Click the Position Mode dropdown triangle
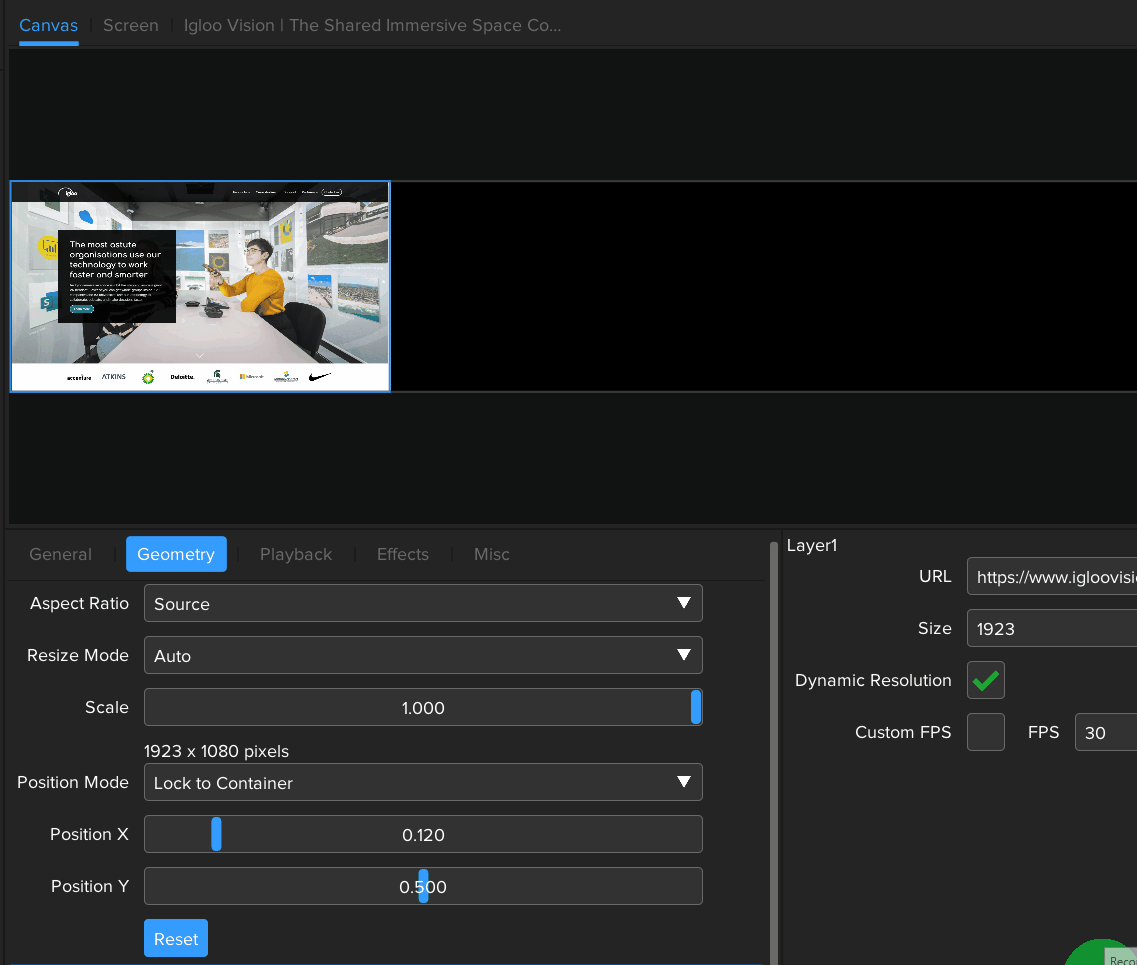Screen dimensions: 1137x965 (x=685, y=781)
